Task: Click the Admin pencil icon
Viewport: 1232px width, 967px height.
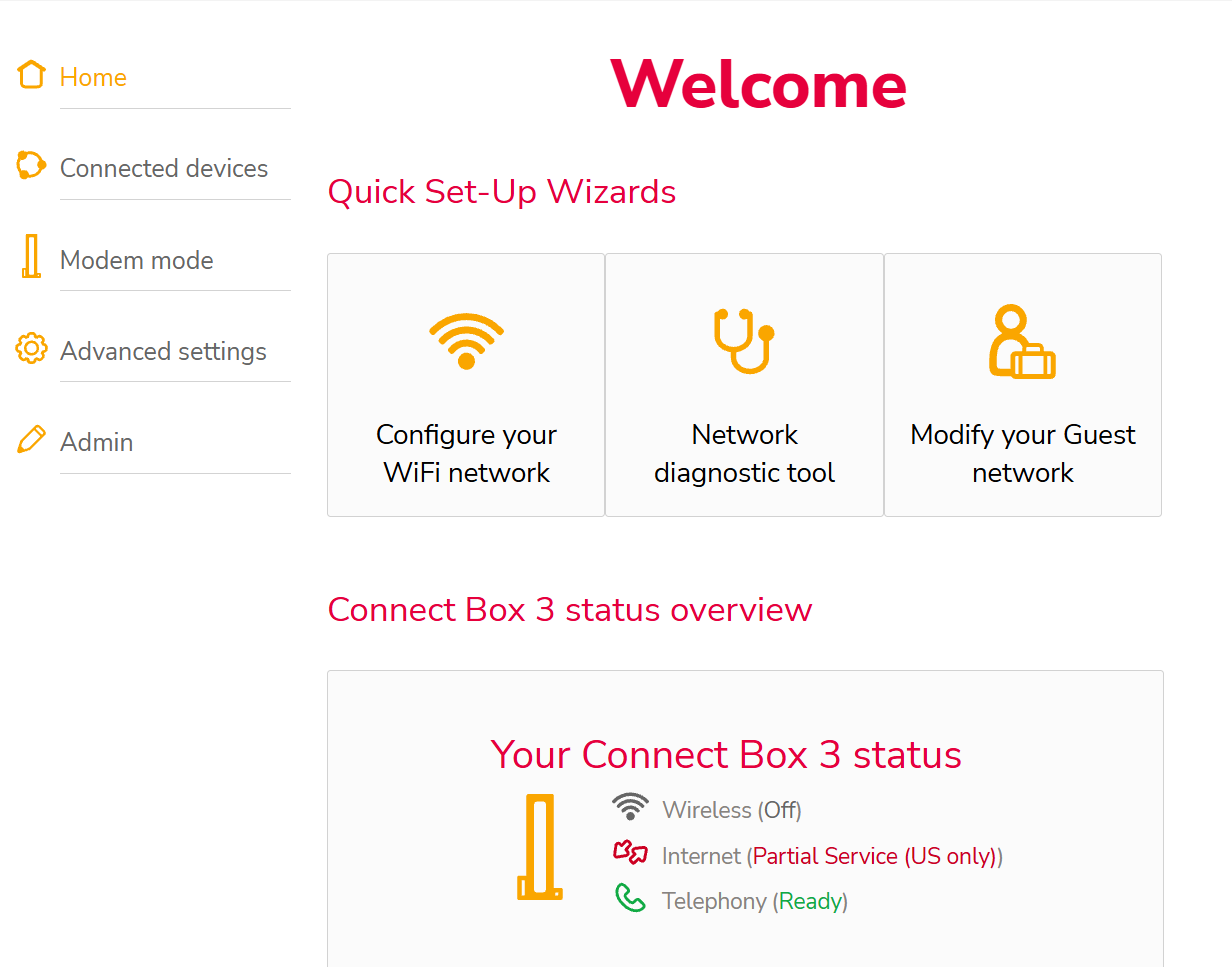Action: pyautogui.click(x=32, y=439)
